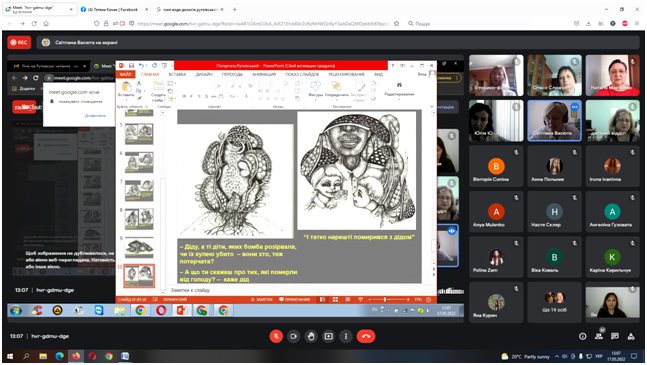Open the Фигуры shapes gallery icon
The width and height of the screenshot is (647, 365).
click(315, 86)
